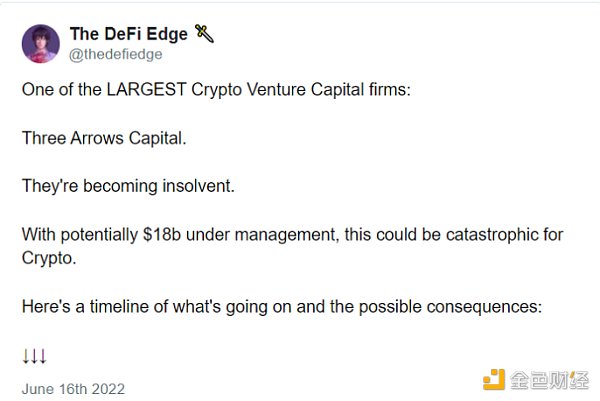Click the word LARGEST in the tweet

(147, 90)
